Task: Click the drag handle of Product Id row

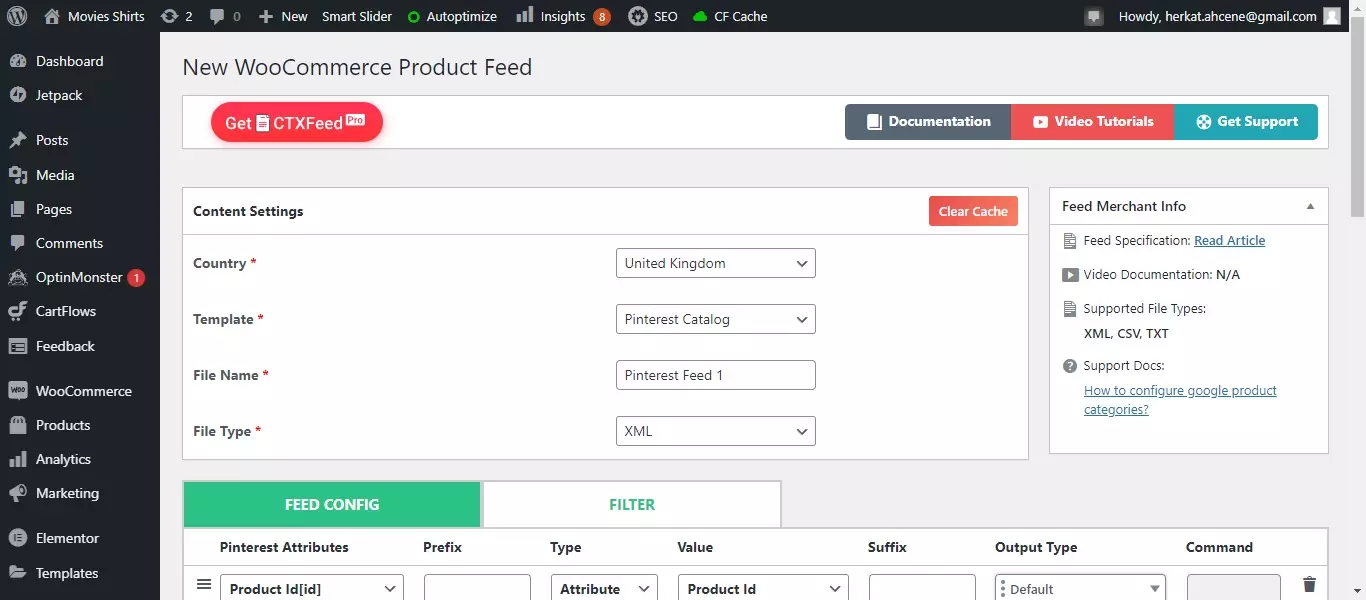Action: point(204,585)
